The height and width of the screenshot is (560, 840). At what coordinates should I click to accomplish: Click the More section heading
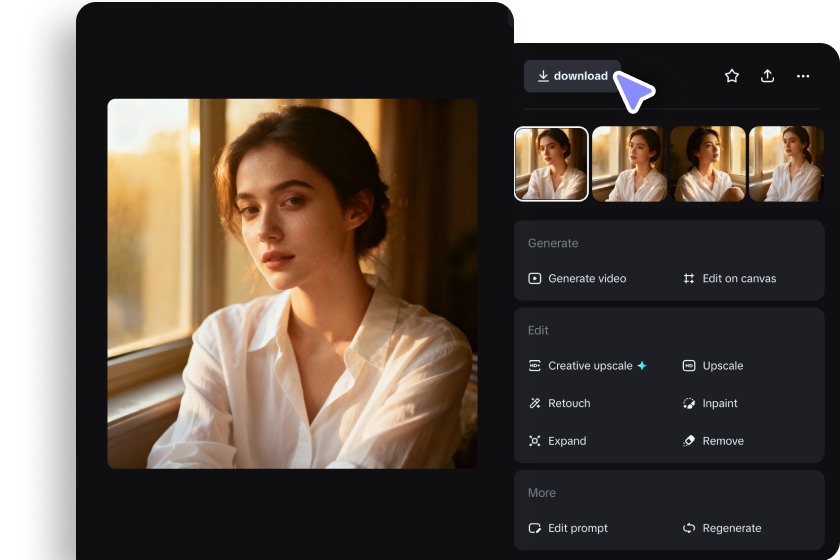(542, 493)
